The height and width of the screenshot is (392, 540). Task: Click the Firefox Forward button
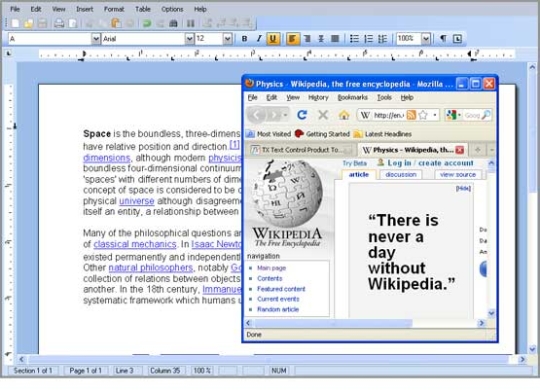(274, 115)
